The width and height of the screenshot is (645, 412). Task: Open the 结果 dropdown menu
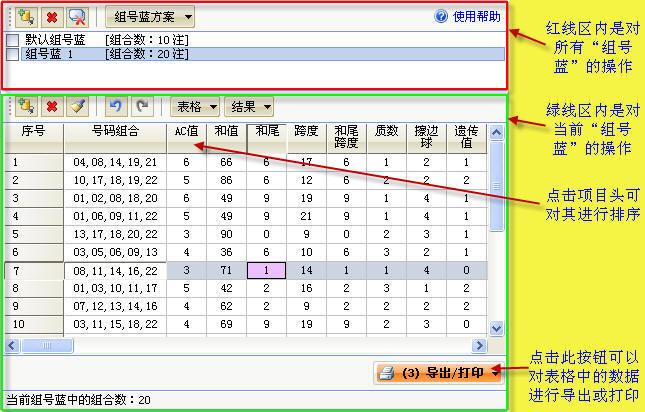pos(251,106)
